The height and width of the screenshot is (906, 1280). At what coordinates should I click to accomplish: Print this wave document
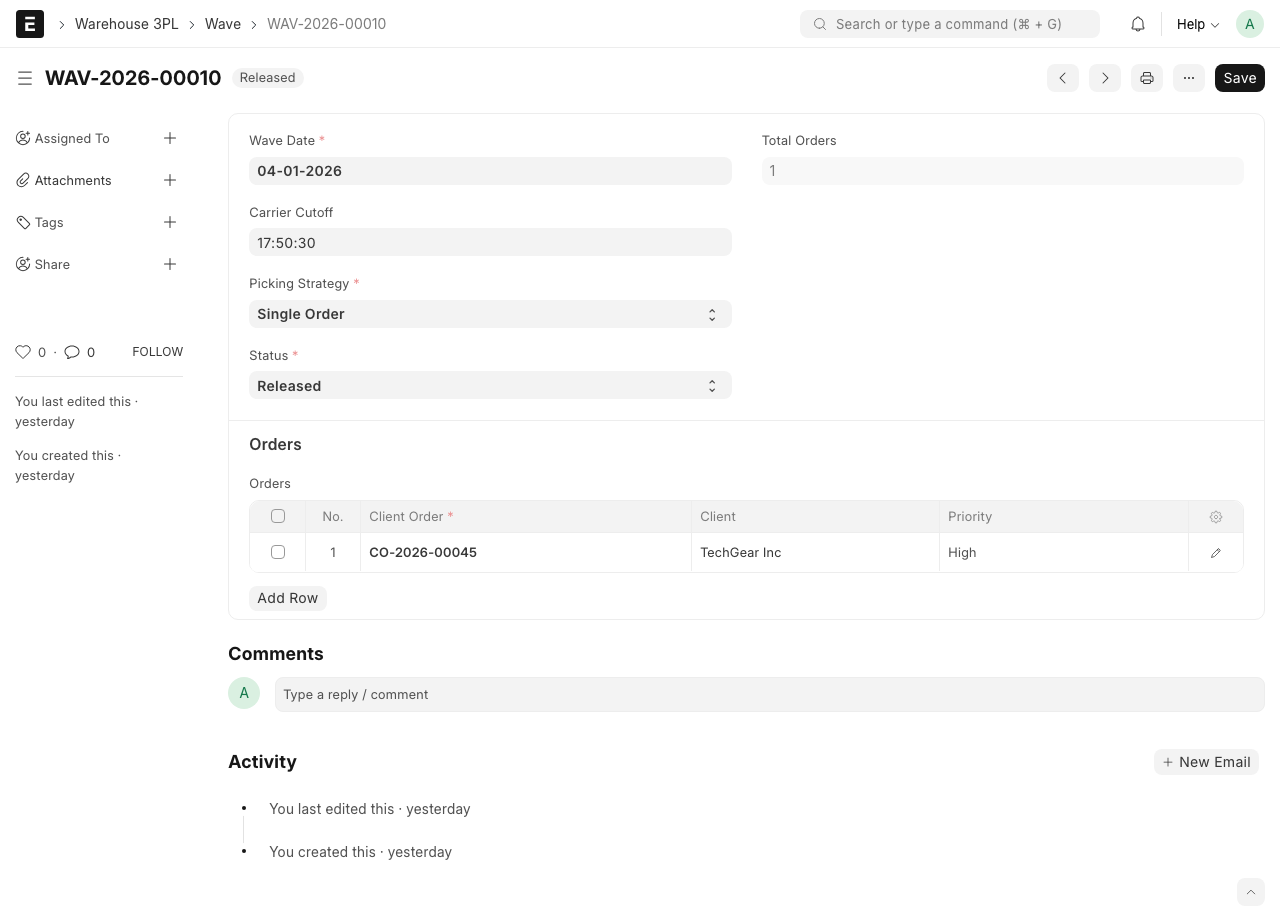[1147, 78]
